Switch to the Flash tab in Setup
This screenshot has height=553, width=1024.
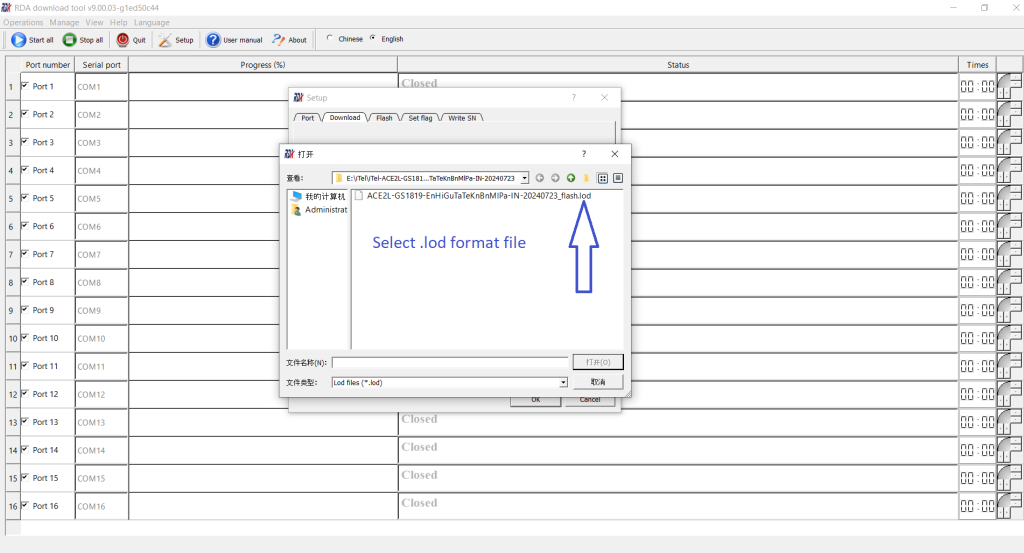coord(384,118)
